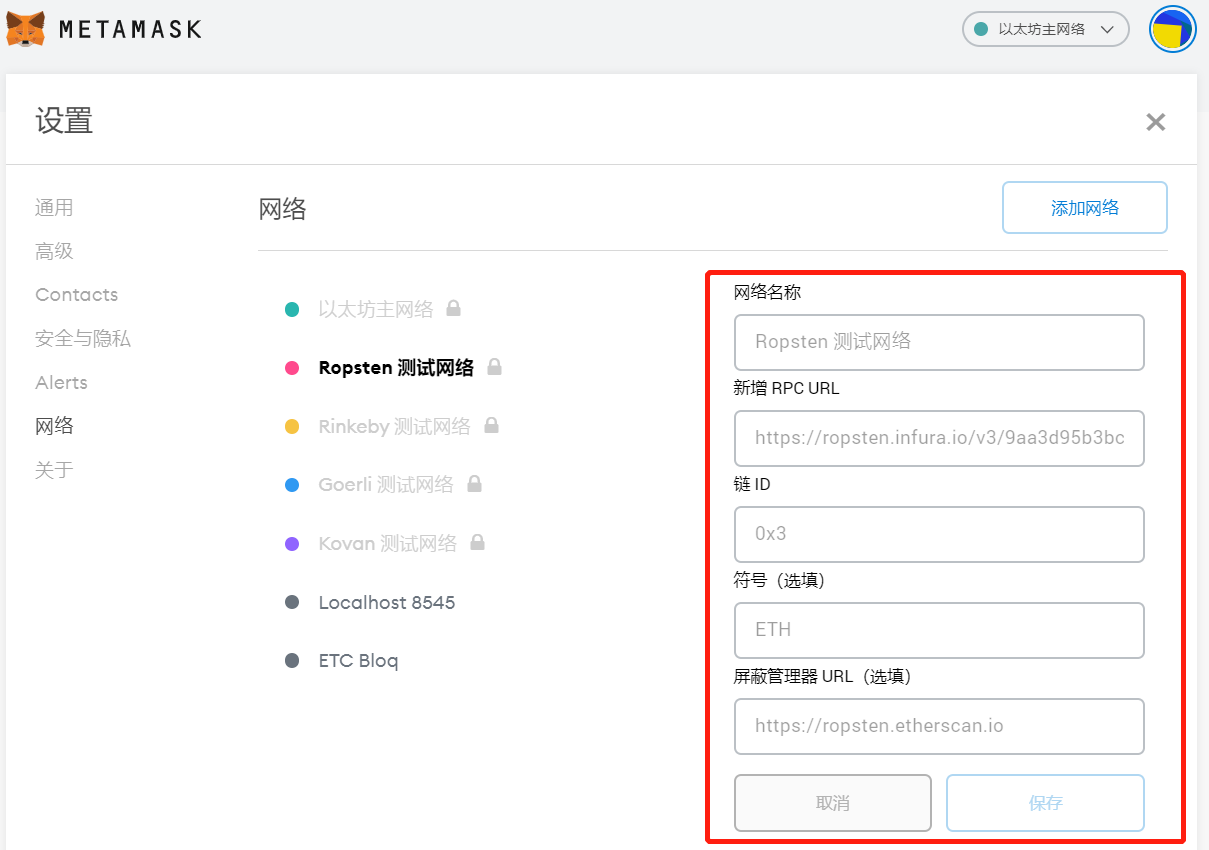1209x850 pixels.
Task: Click the blue dot for Goerli network
Action: [292, 485]
